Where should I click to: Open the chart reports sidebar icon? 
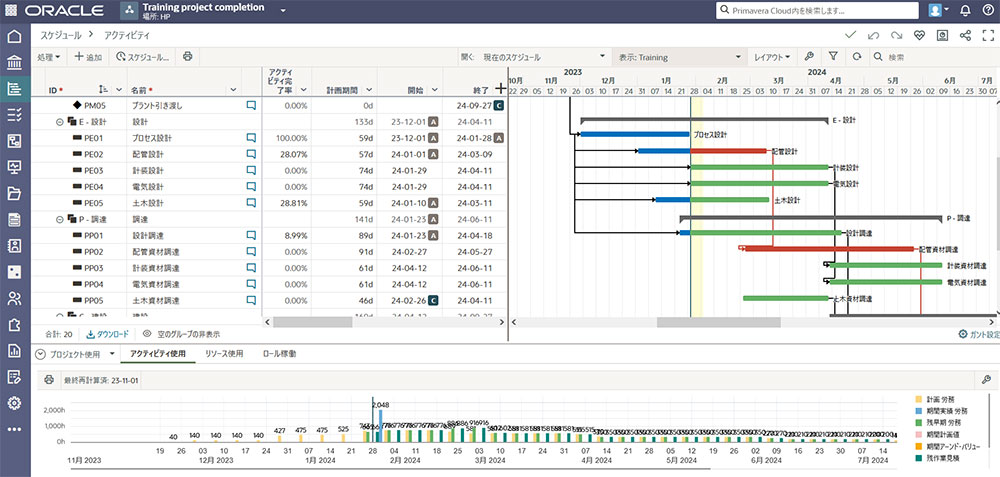pyautogui.click(x=14, y=350)
